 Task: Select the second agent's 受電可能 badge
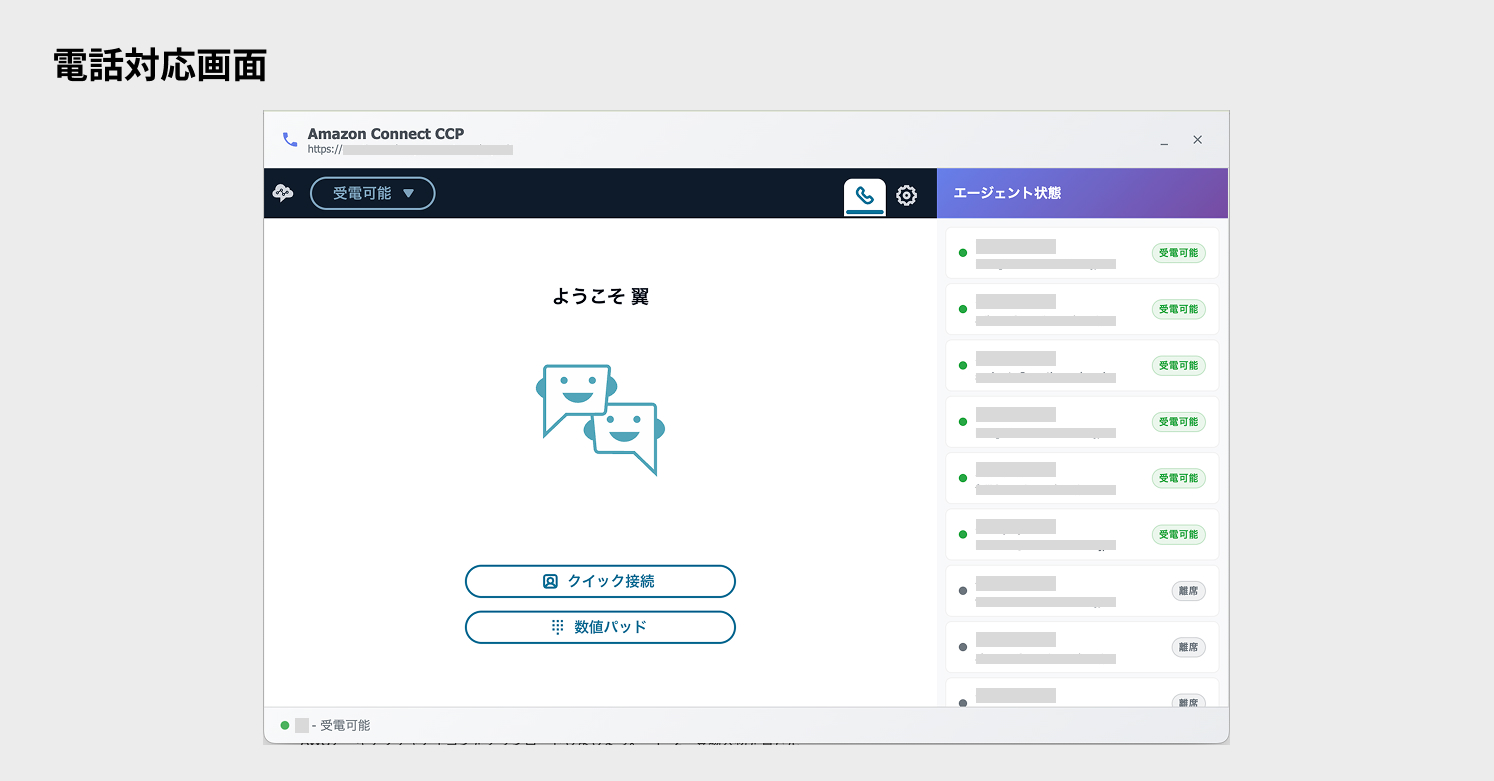pos(1178,309)
